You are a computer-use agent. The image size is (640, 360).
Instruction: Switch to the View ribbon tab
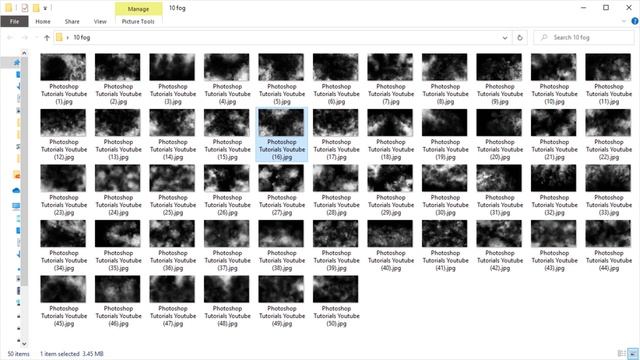(x=100, y=21)
